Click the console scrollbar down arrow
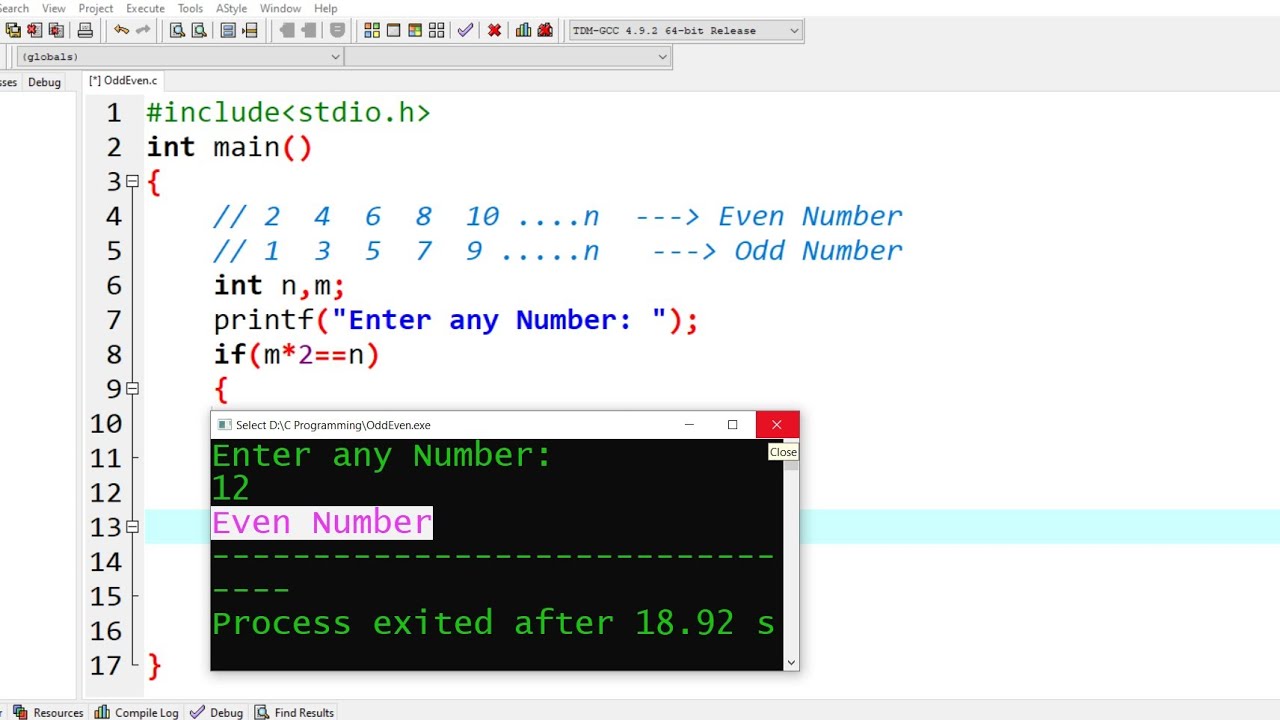 pyautogui.click(x=791, y=662)
